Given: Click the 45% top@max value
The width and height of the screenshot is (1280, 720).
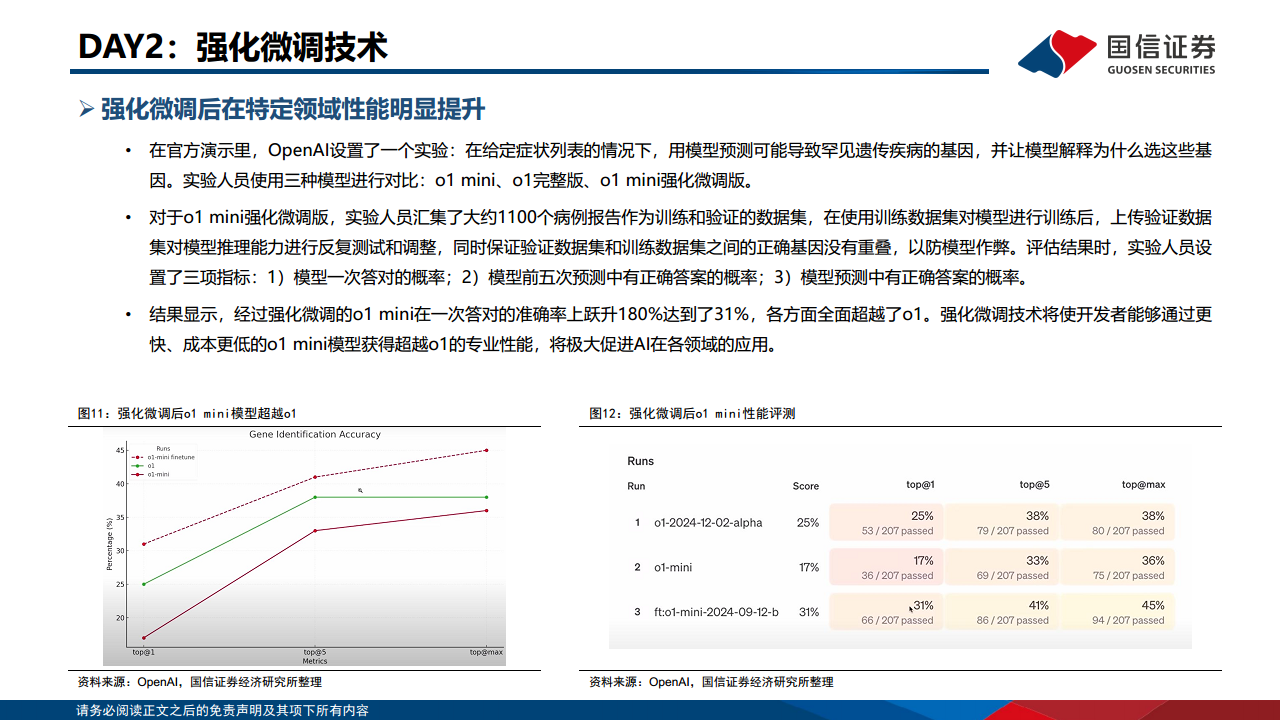Looking at the screenshot, I should [1153, 605].
